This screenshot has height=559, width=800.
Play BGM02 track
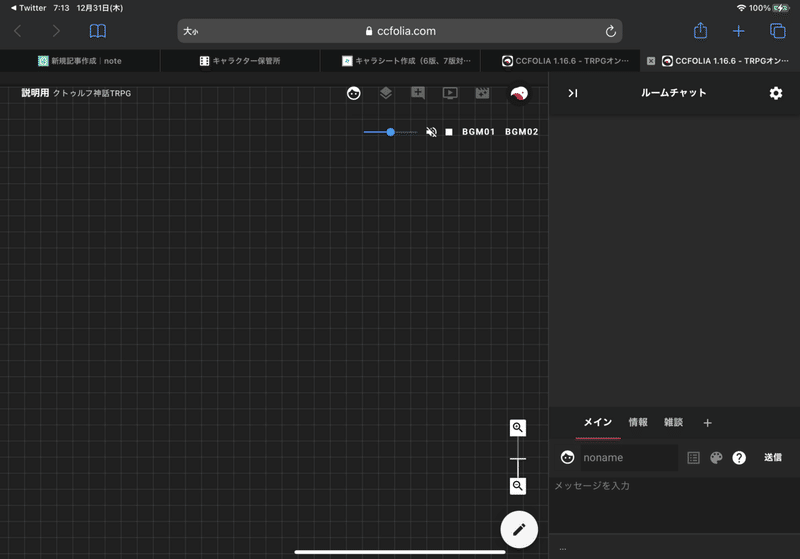[521, 132]
